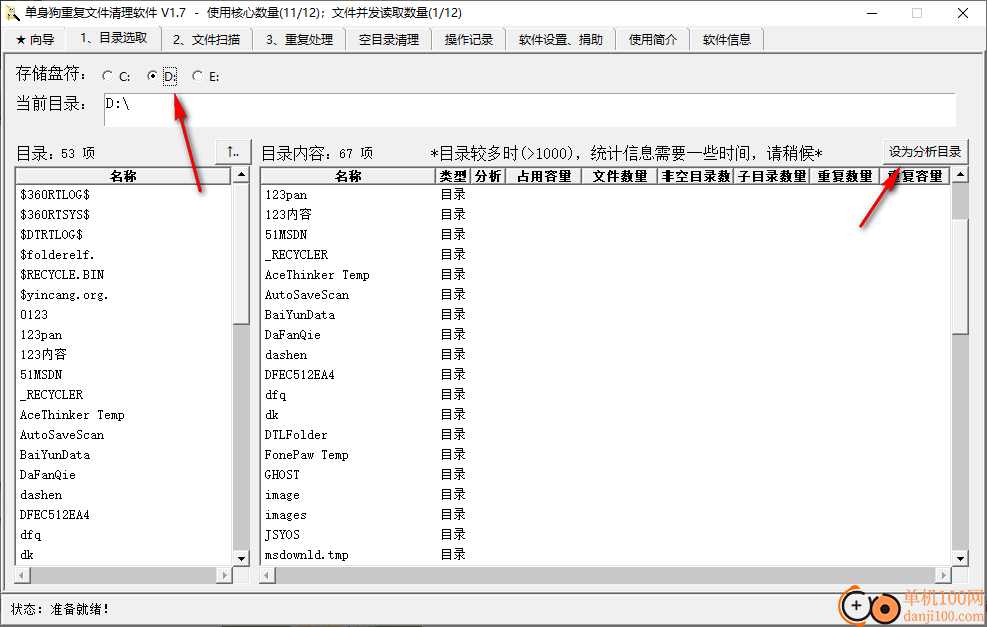Open the ★ 向导 tab
The height and width of the screenshot is (627, 987).
point(35,40)
